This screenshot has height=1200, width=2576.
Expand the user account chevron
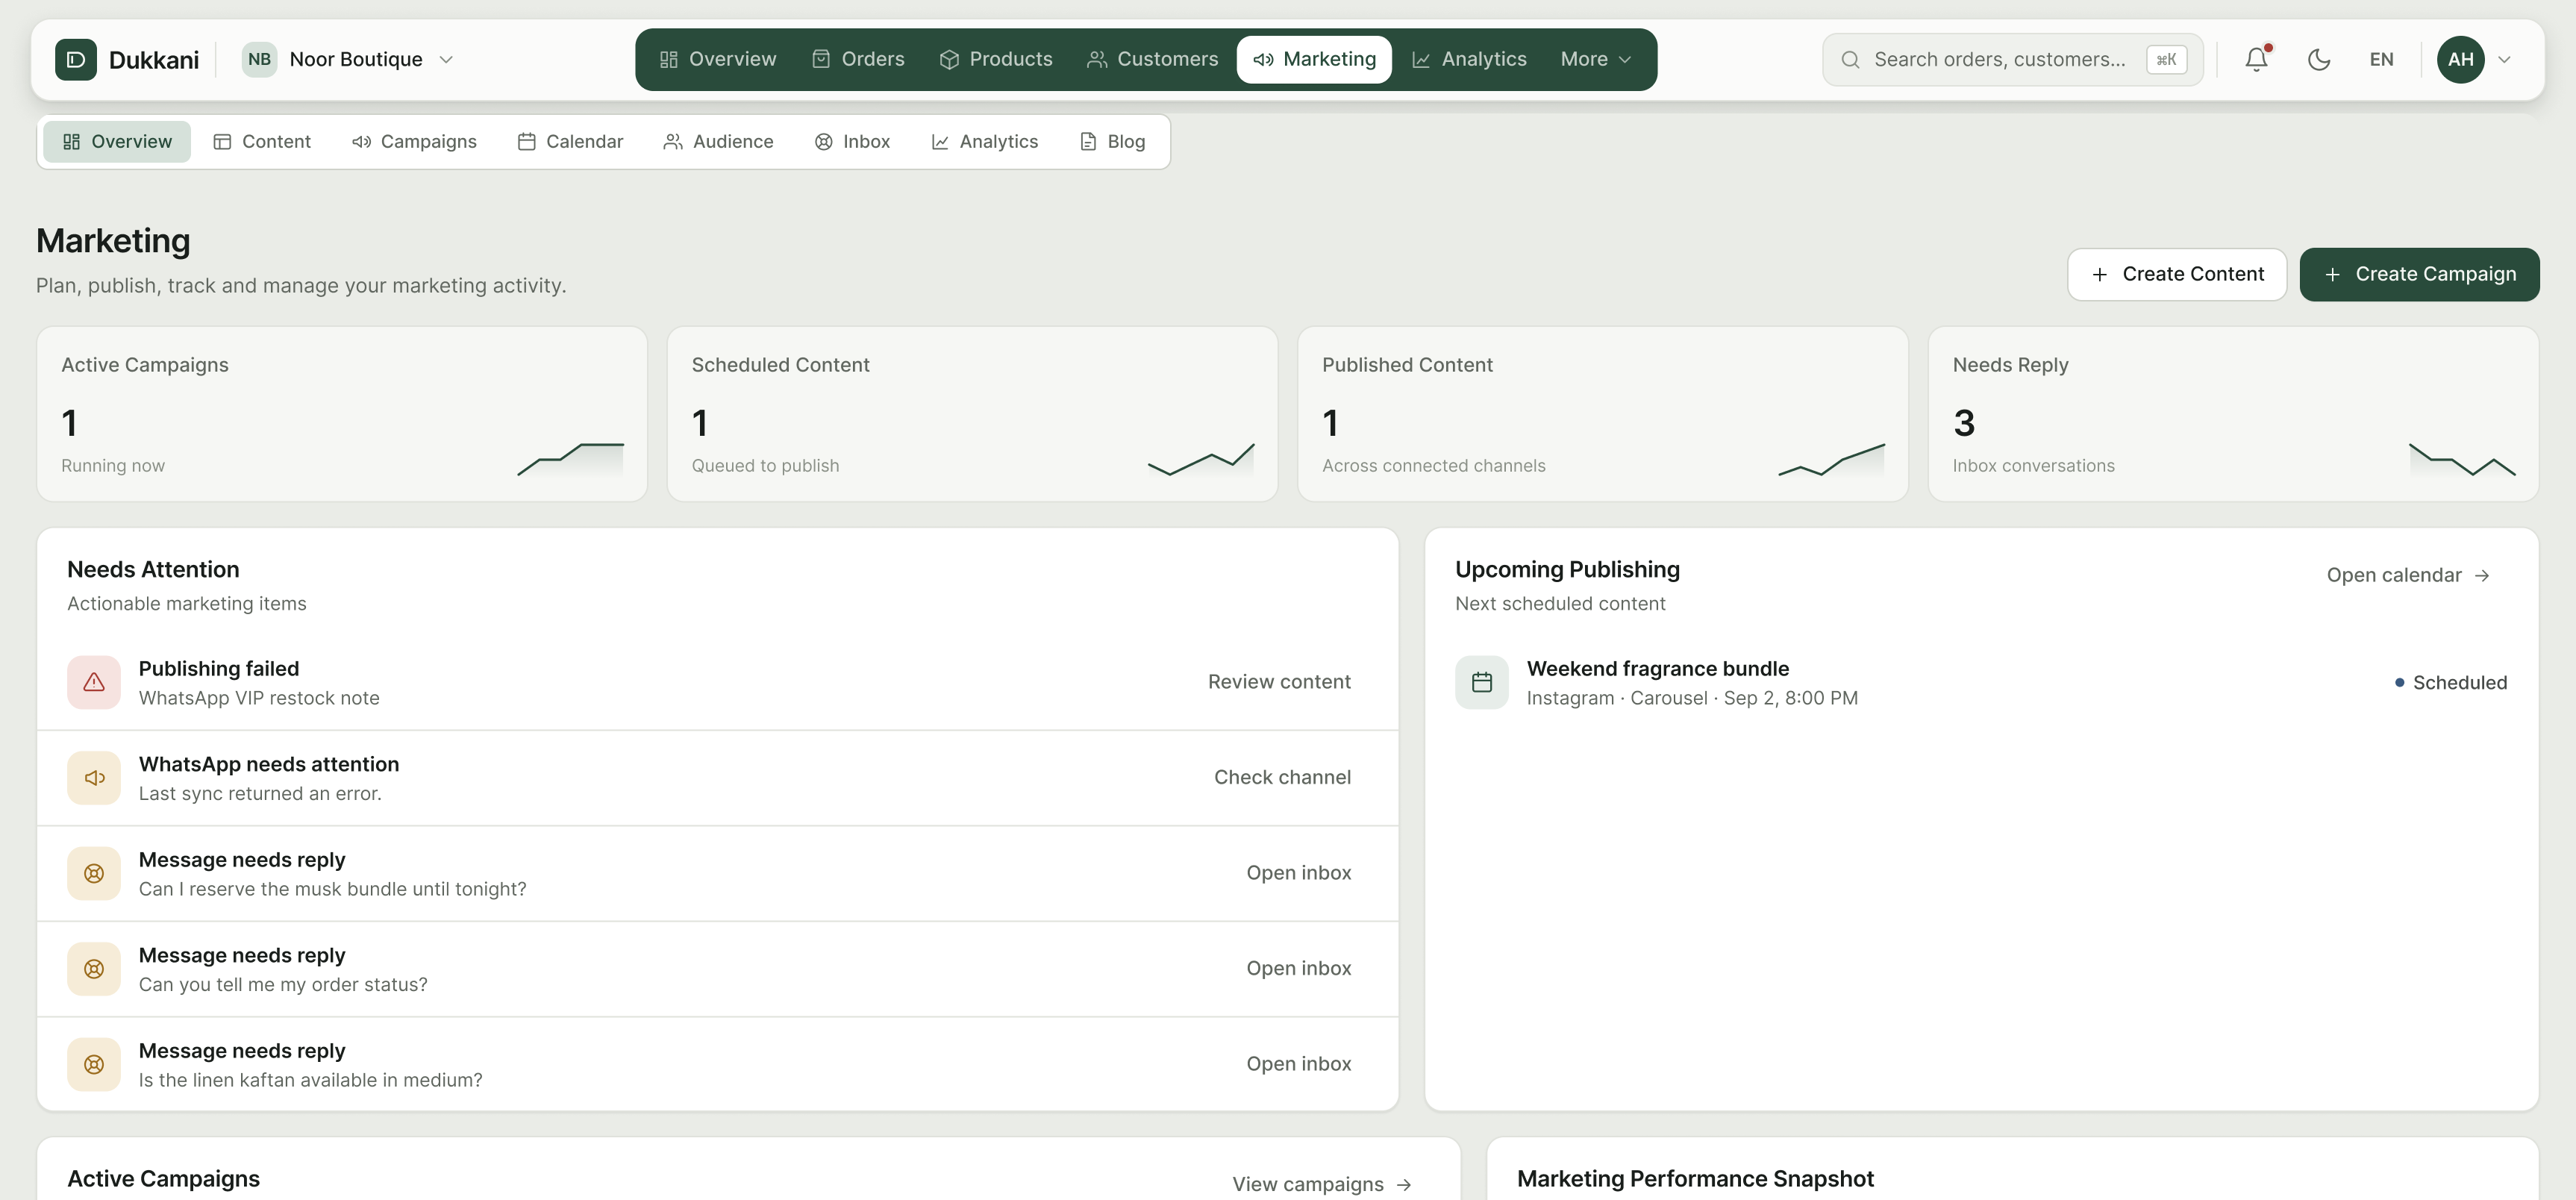pos(2505,59)
